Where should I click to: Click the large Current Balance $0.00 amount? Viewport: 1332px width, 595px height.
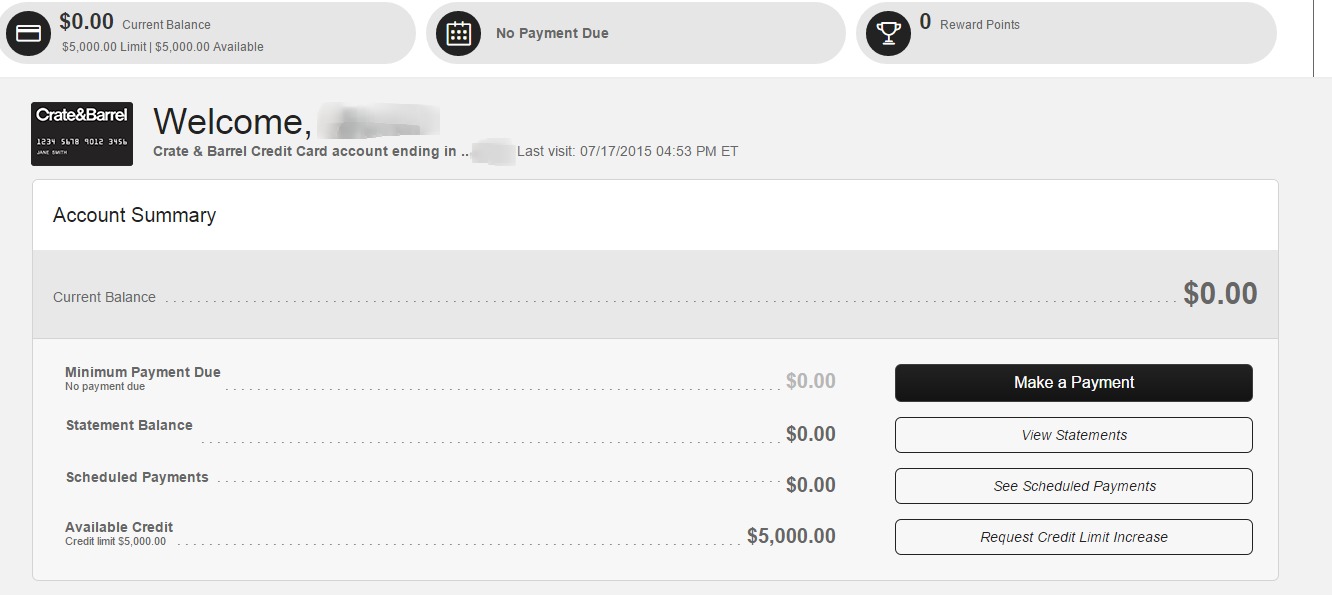[1220, 293]
